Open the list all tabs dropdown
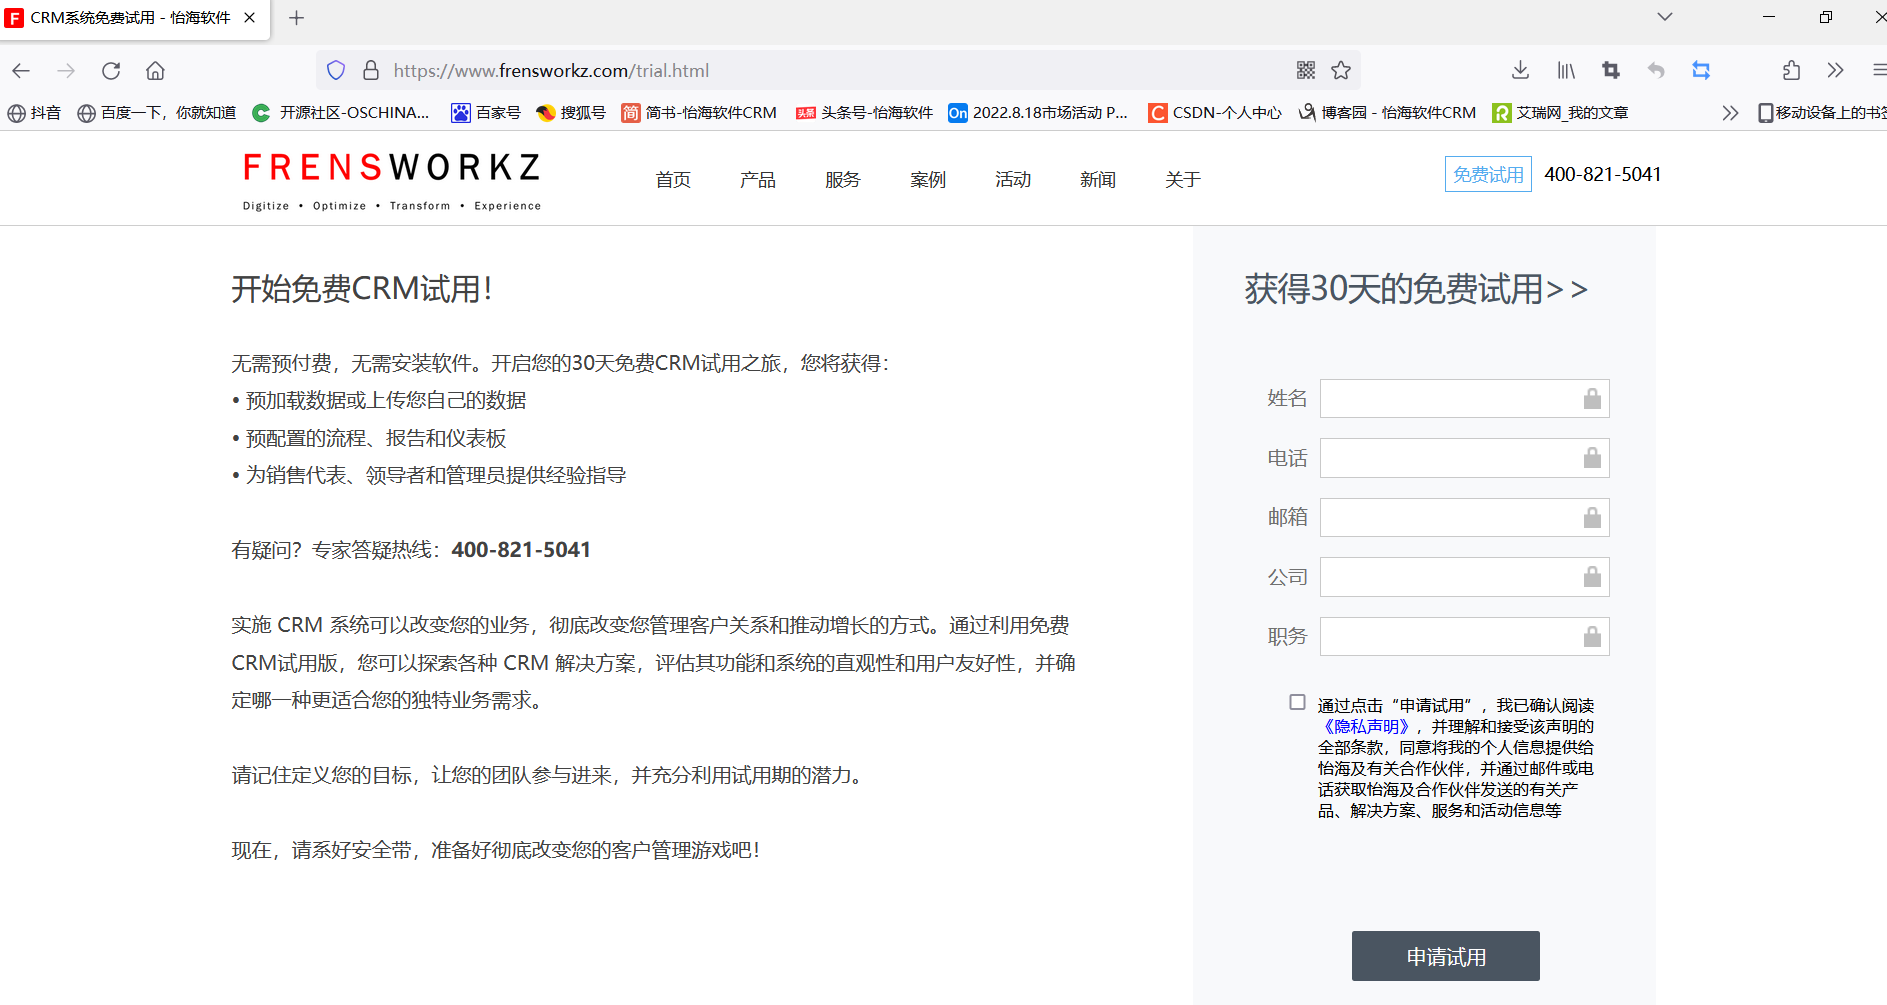 click(1664, 17)
